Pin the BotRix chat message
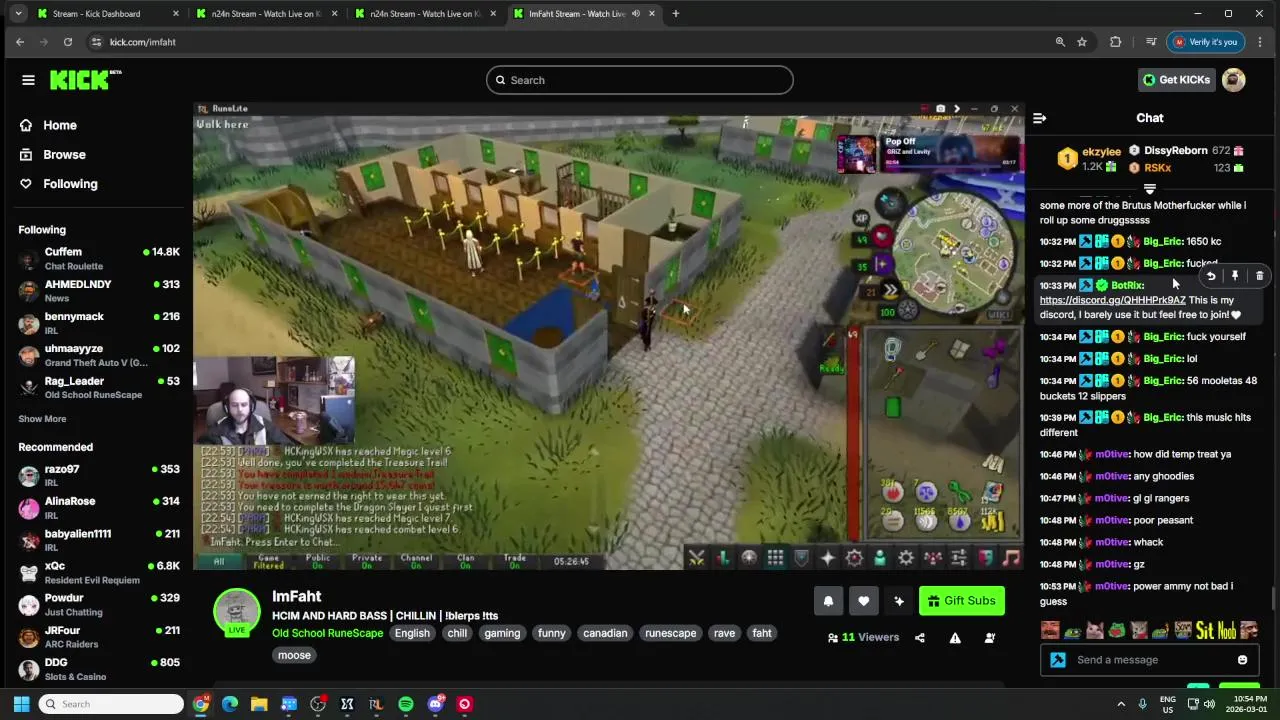This screenshot has height=720, width=1280. (x=1235, y=276)
